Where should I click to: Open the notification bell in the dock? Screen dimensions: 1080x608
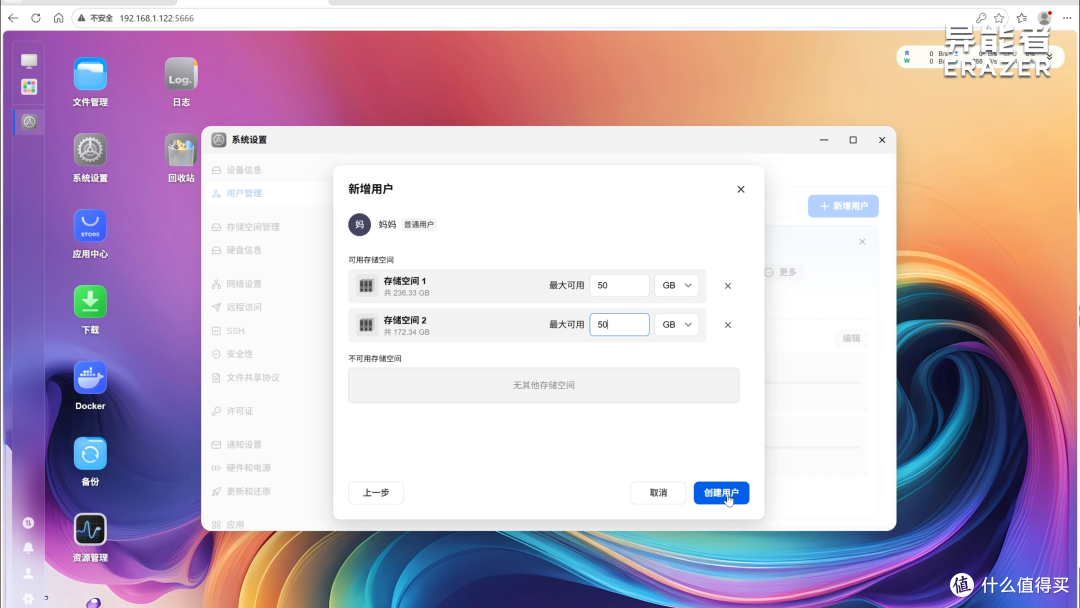28,548
